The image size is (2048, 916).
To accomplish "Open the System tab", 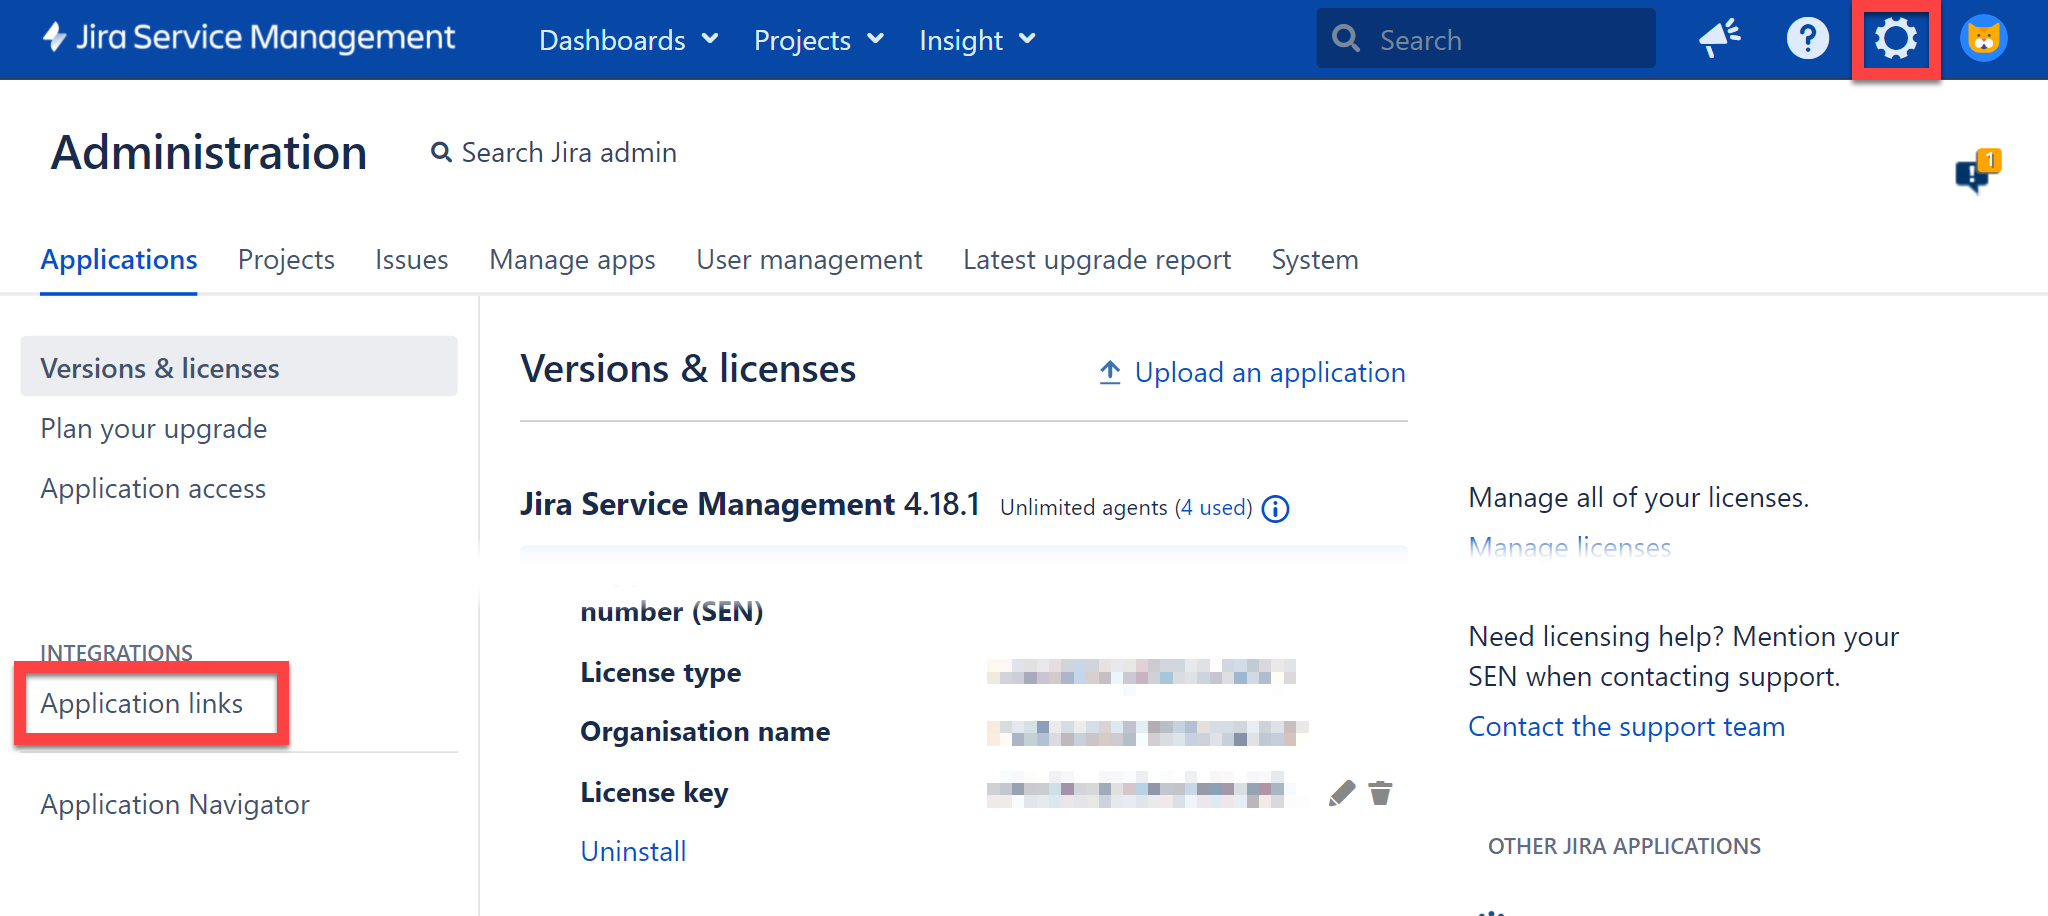I will [x=1315, y=260].
